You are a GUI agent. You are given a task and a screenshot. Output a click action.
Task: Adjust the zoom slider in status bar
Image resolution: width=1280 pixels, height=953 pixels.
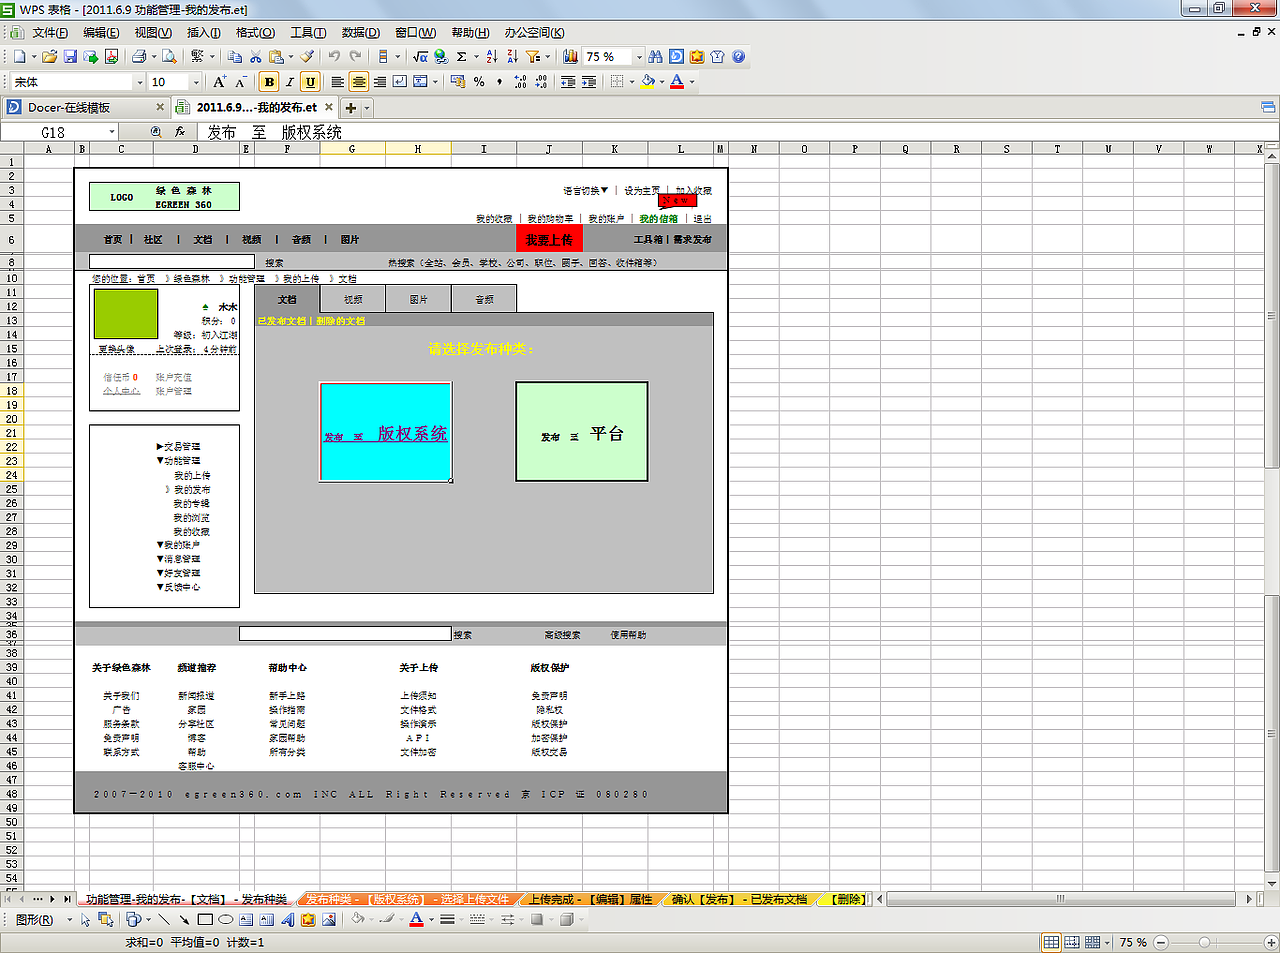tap(1205, 942)
